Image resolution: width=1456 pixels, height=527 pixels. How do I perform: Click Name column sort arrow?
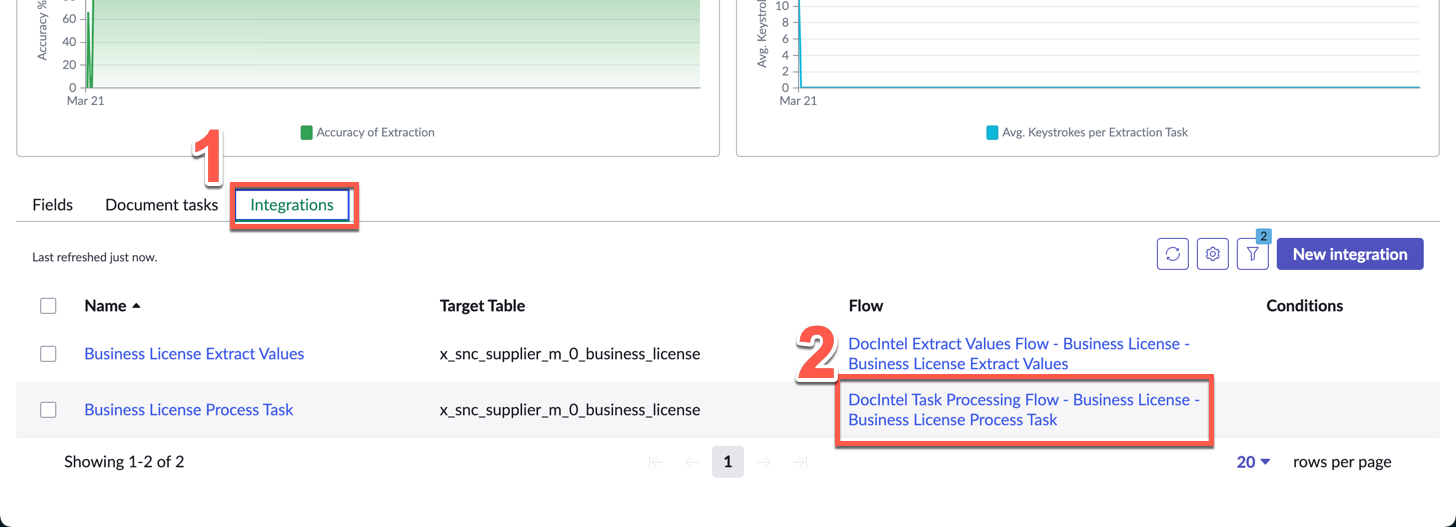tap(136, 306)
